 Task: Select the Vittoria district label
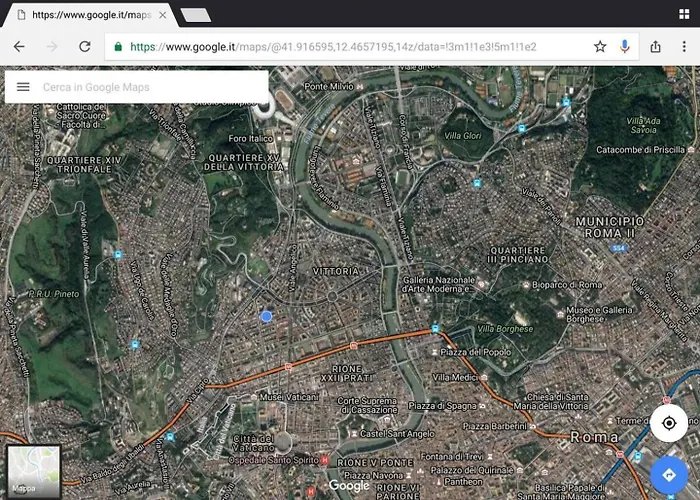click(336, 271)
